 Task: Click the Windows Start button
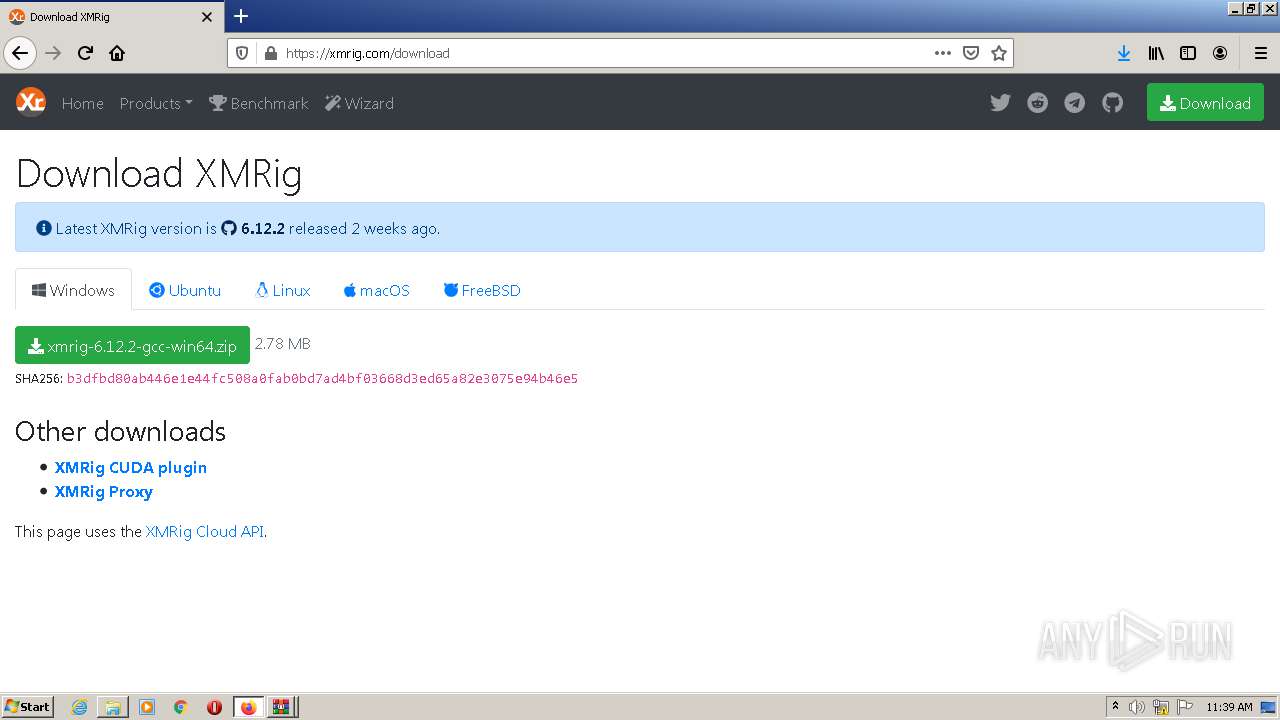[x=28, y=707]
